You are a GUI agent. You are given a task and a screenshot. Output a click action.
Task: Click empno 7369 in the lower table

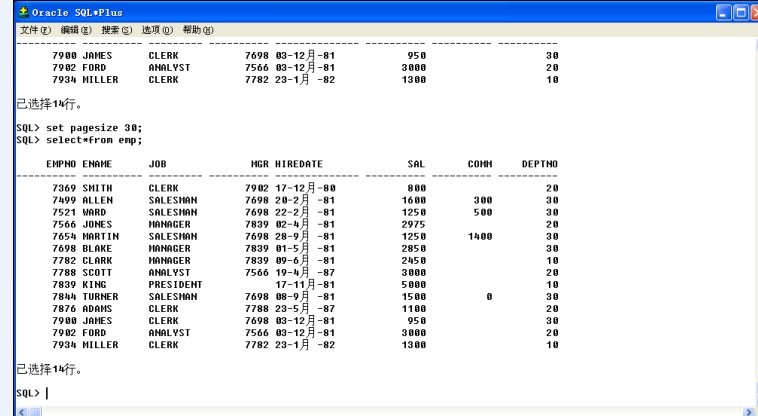pyautogui.click(x=64, y=188)
